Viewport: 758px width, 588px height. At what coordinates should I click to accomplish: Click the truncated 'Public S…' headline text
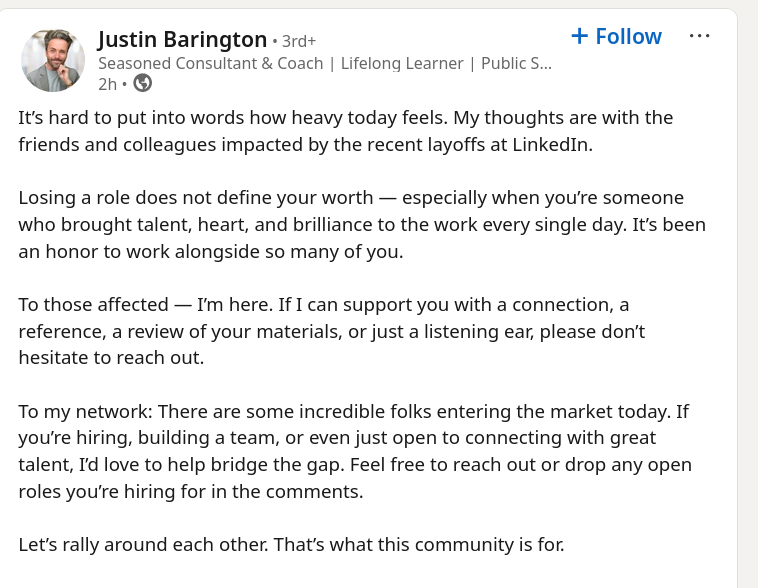coord(516,63)
